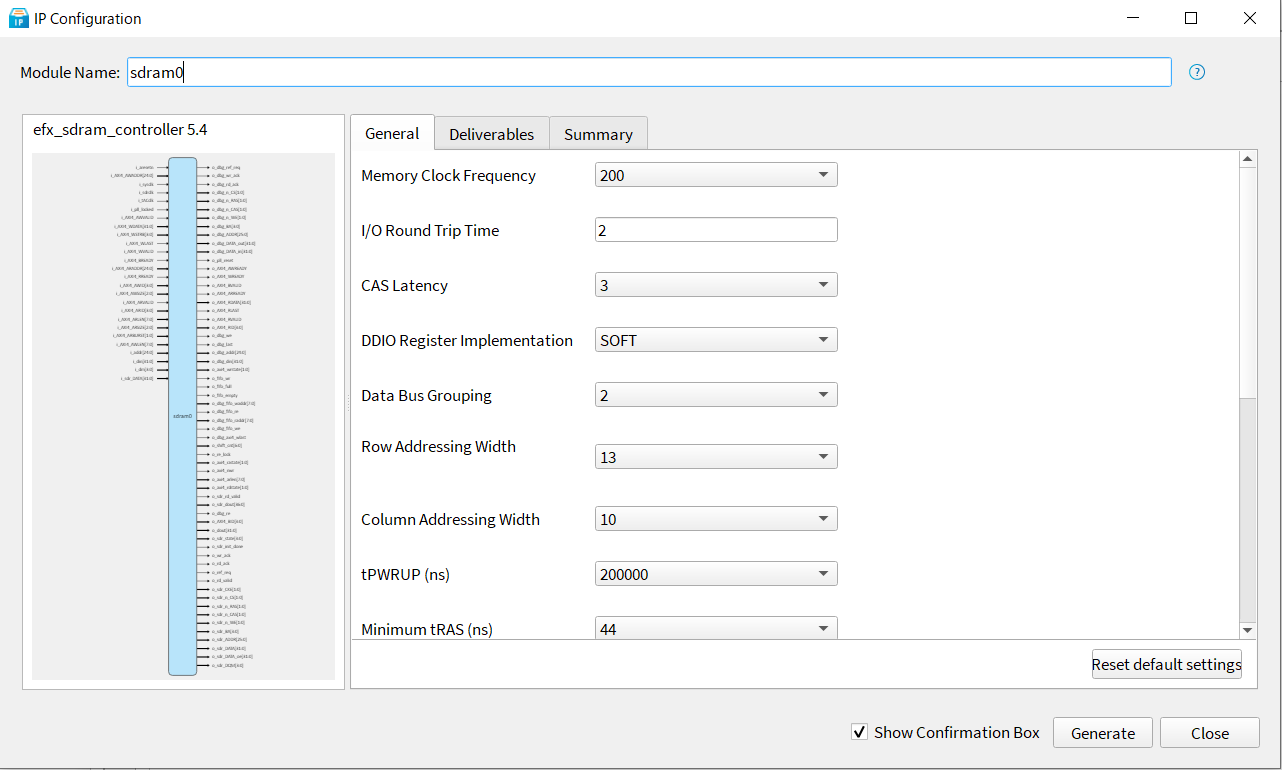Open Row Addressing Width dropdown
The height and width of the screenshot is (770, 1282).
click(x=716, y=457)
